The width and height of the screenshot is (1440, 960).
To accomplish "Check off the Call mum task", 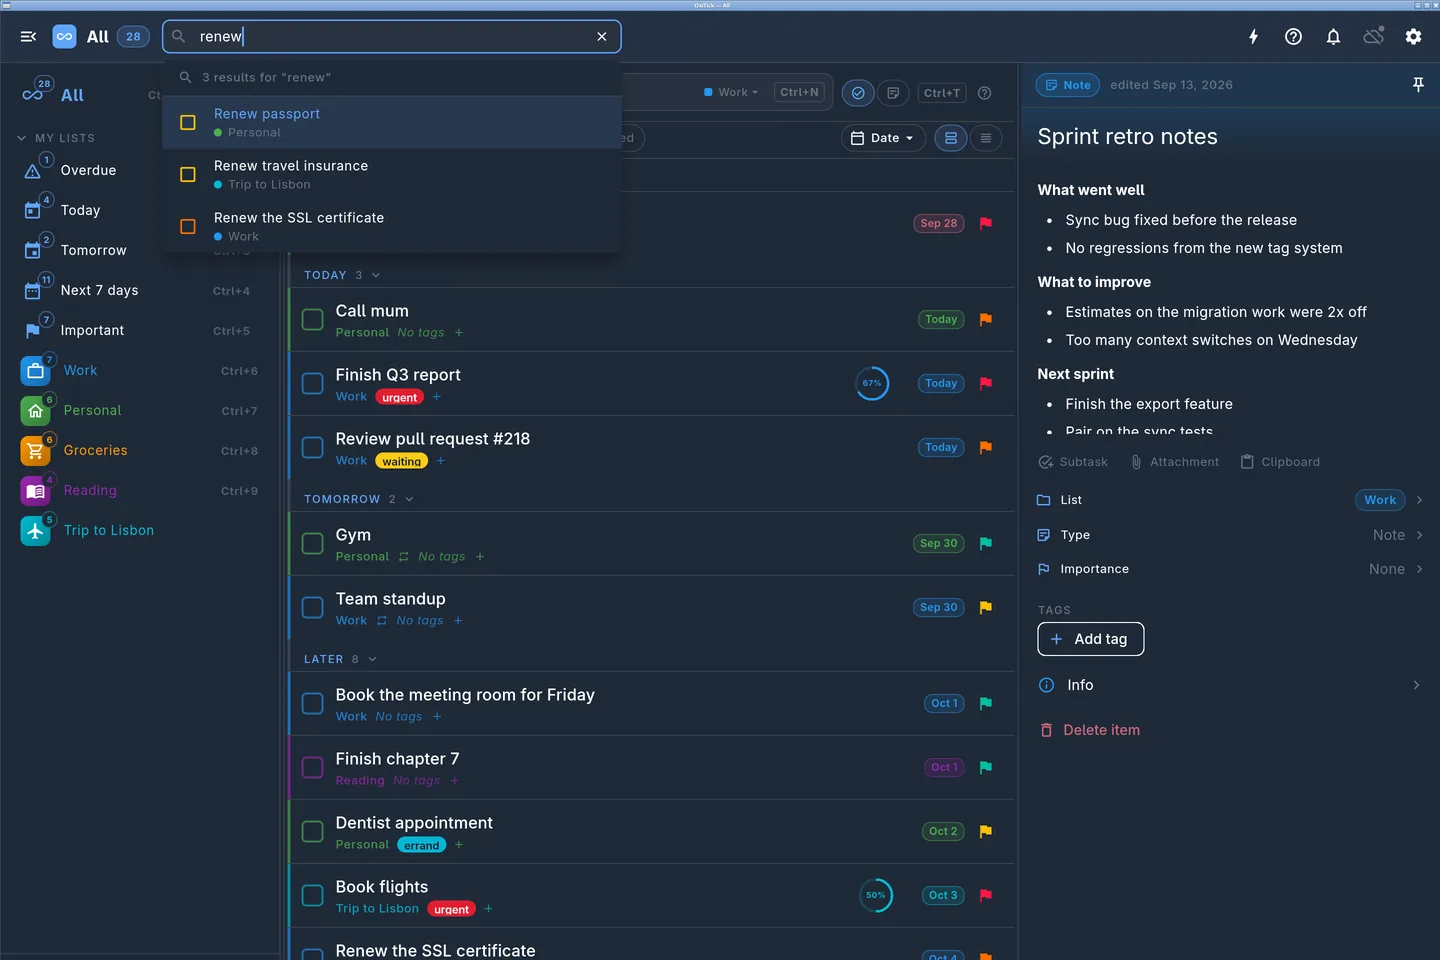I will pyautogui.click(x=313, y=320).
